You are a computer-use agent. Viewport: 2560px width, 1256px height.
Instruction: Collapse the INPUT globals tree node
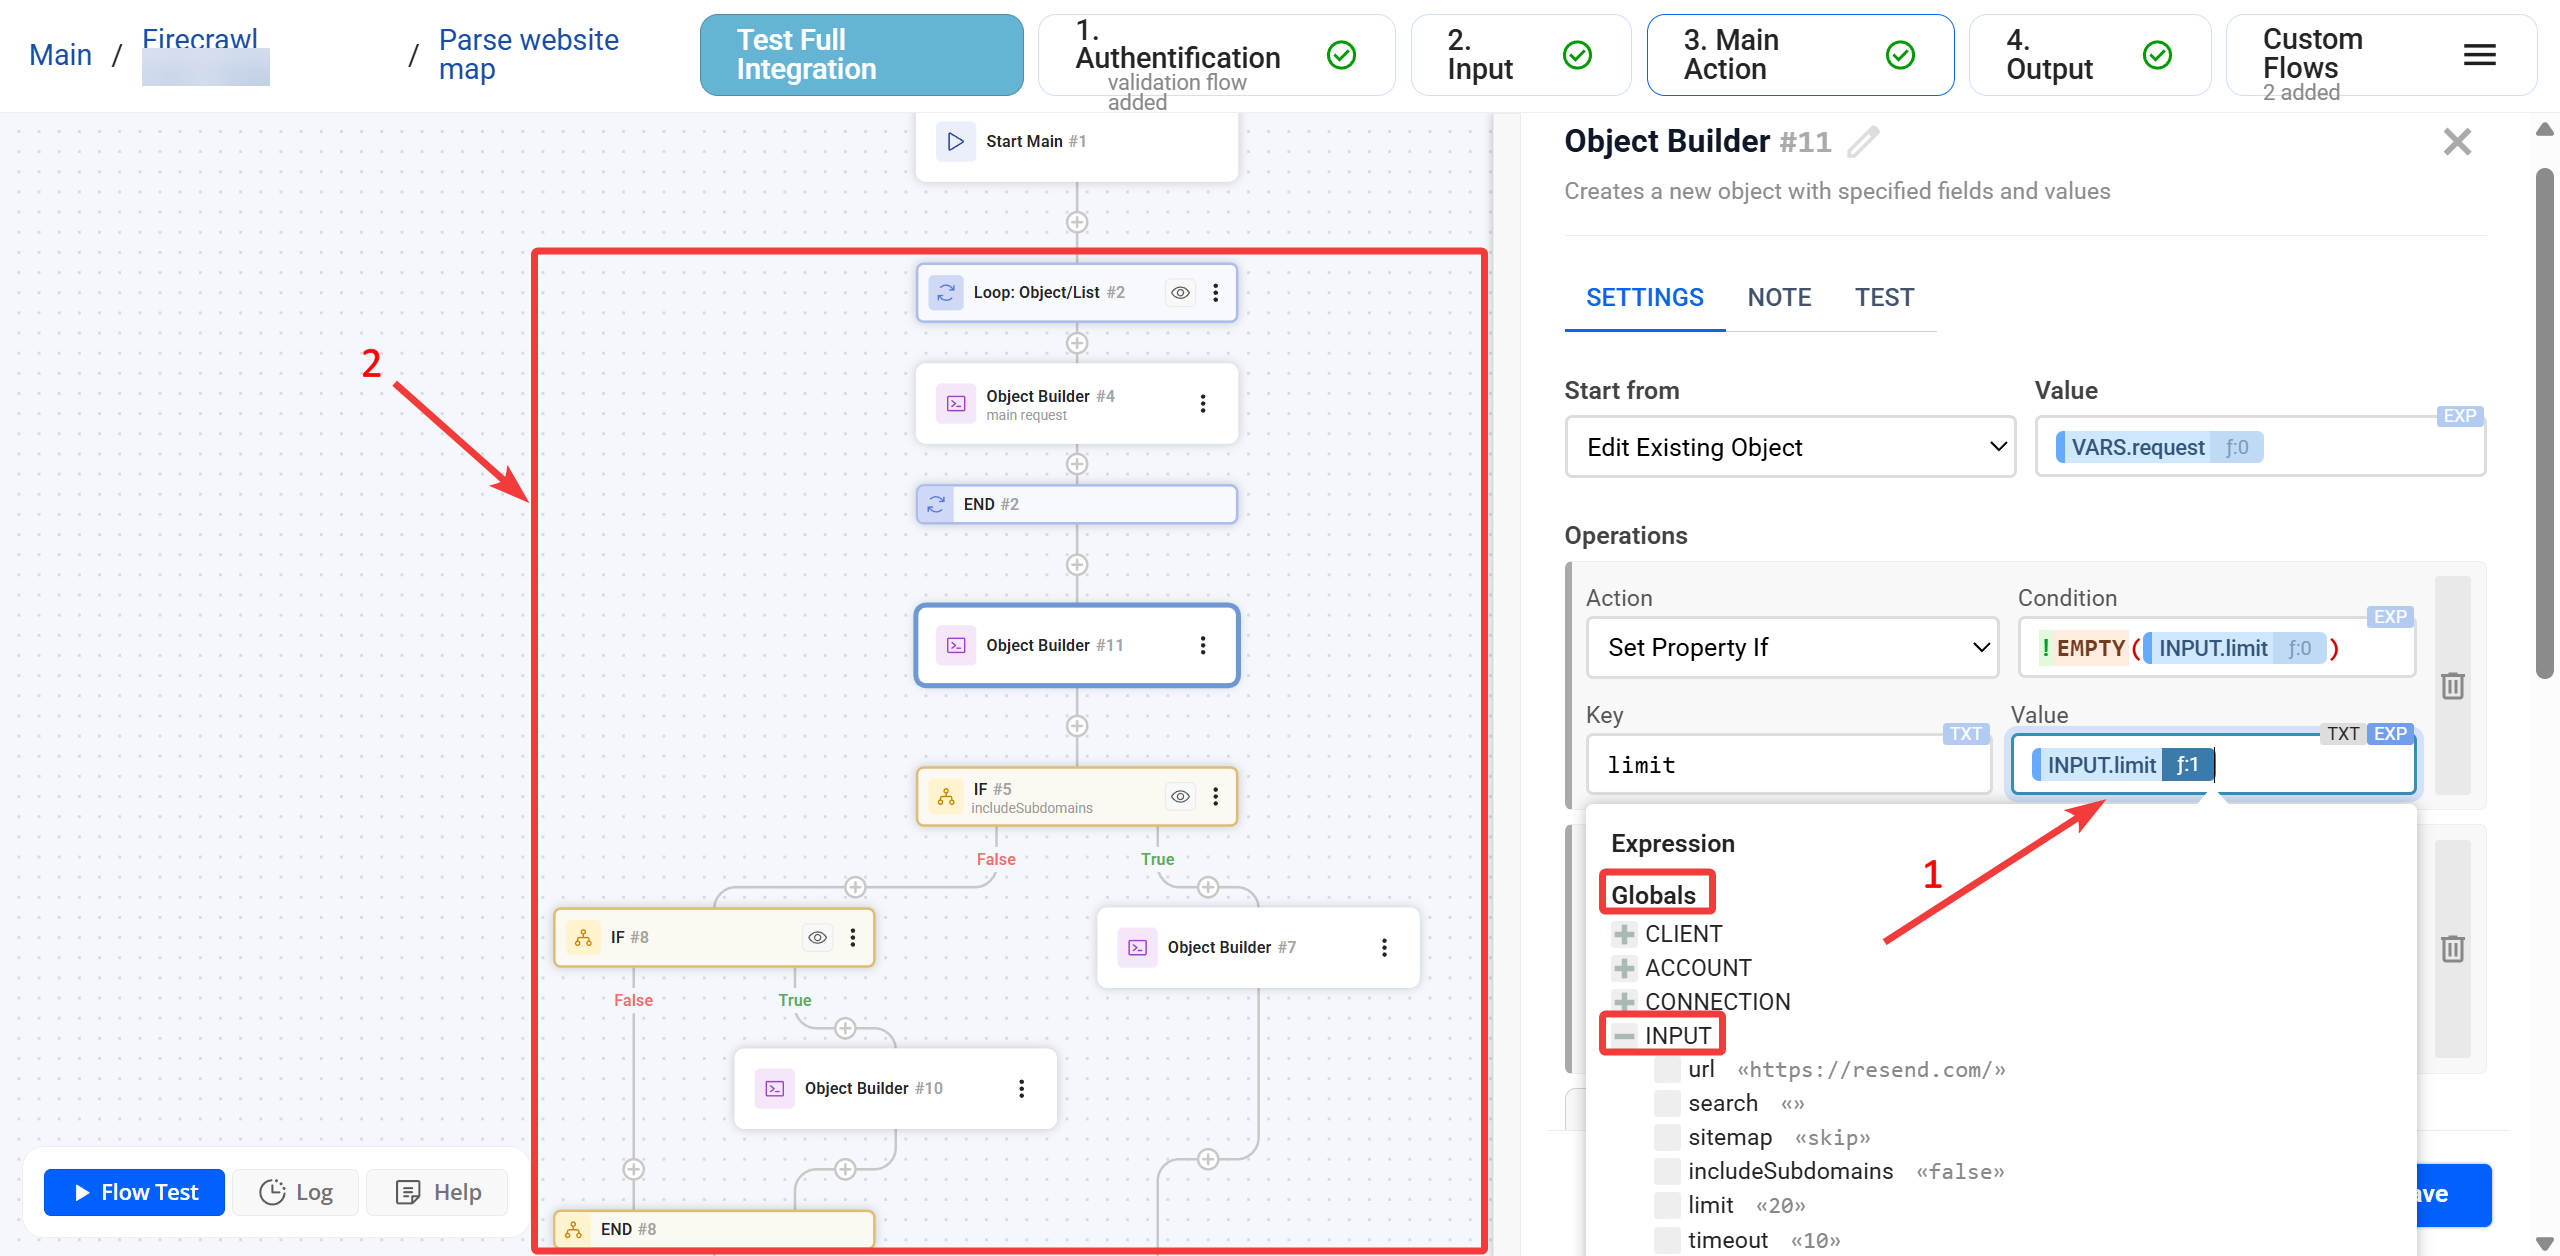click(1624, 1035)
